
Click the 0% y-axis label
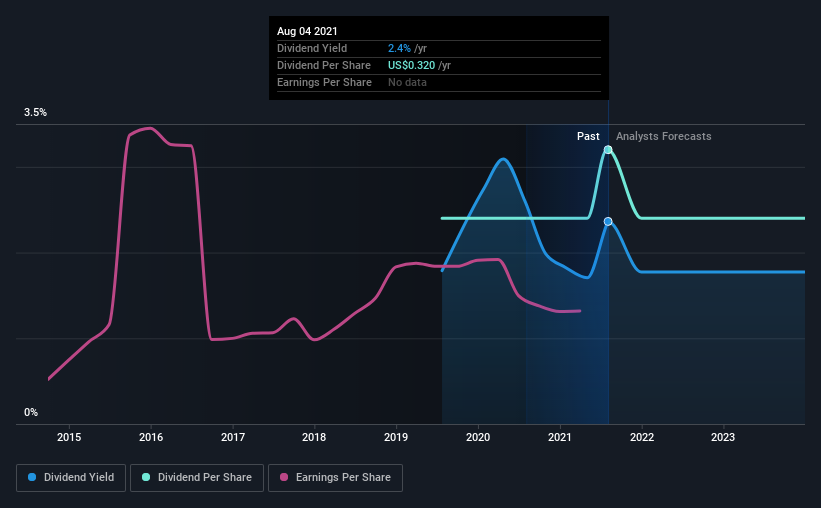coord(31,413)
